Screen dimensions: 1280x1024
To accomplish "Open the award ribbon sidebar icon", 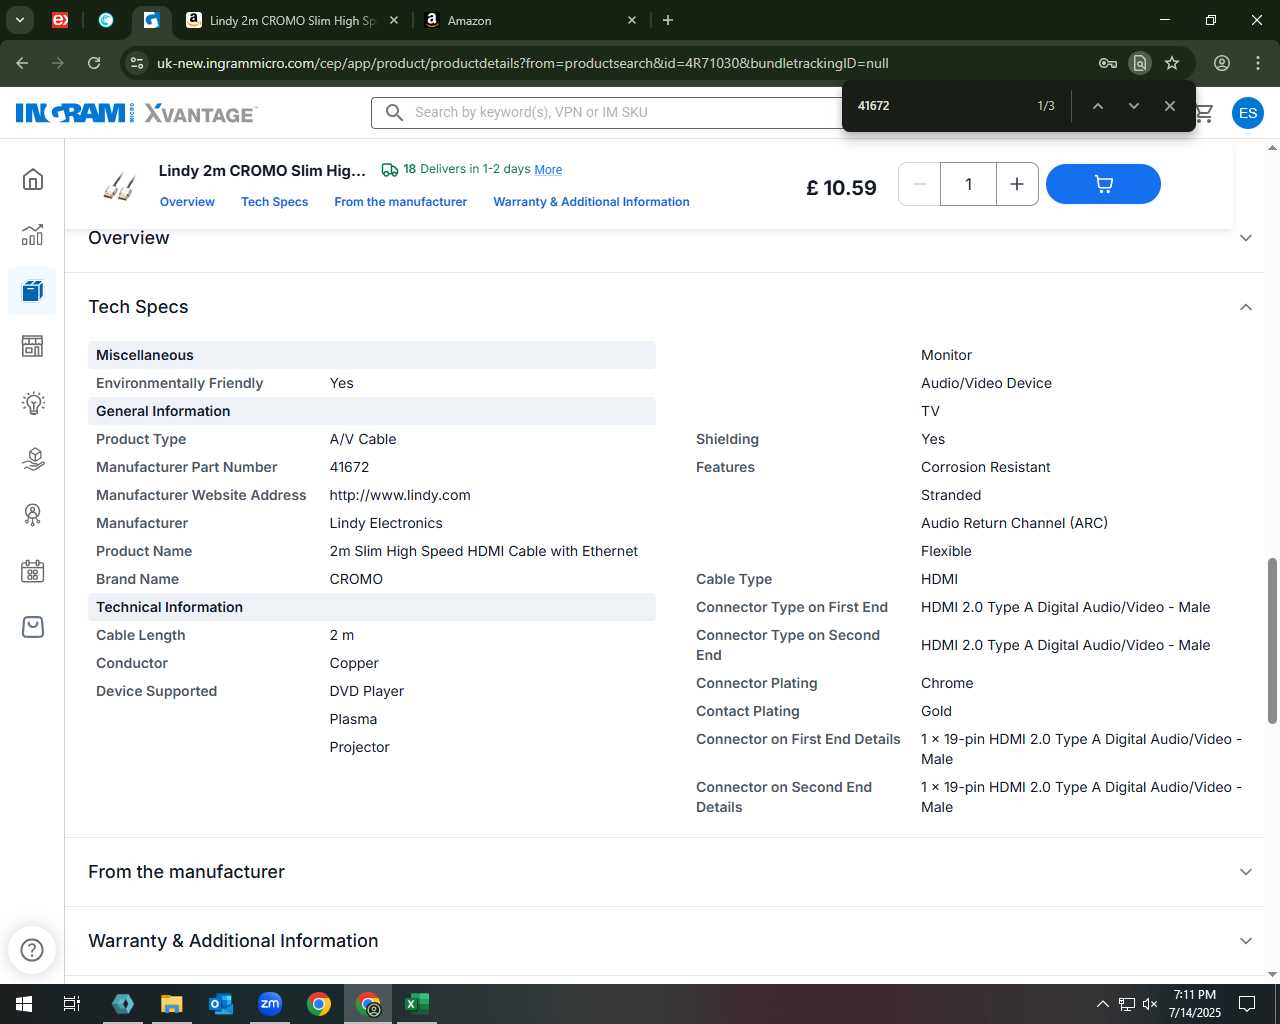I will click(33, 515).
